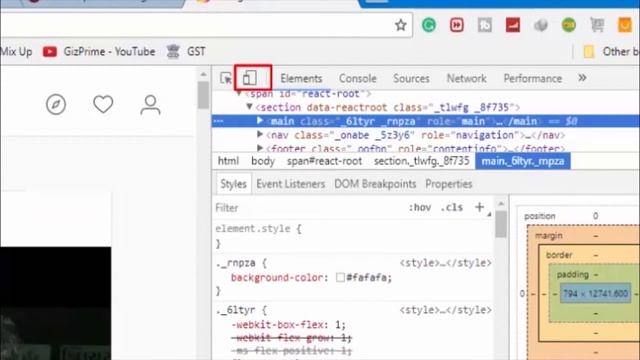Image resolution: width=640 pixels, height=360 pixels.
Task: Click the section._tlwfg._8f735 breadcrumb
Action: (421, 161)
